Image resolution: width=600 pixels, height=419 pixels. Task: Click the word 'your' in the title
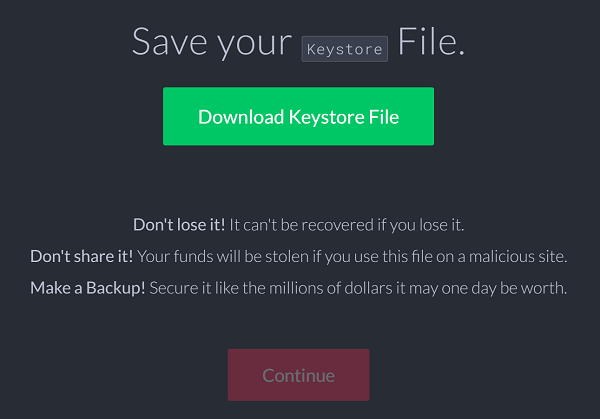pyautogui.click(x=255, y=45)
